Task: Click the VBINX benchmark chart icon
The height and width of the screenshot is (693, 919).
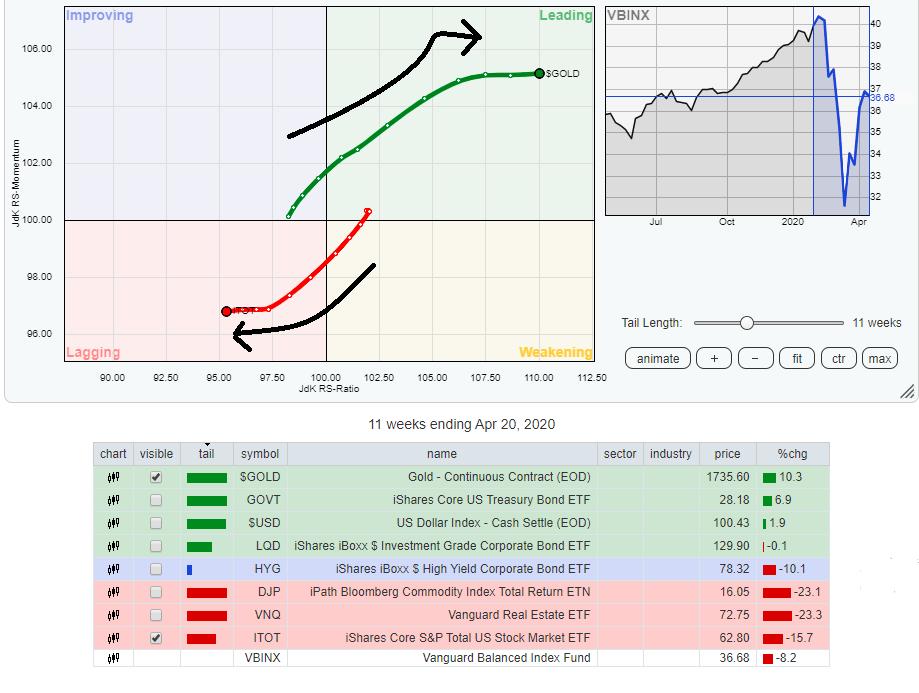Action: pyautogui.click(x=113, y=657)
